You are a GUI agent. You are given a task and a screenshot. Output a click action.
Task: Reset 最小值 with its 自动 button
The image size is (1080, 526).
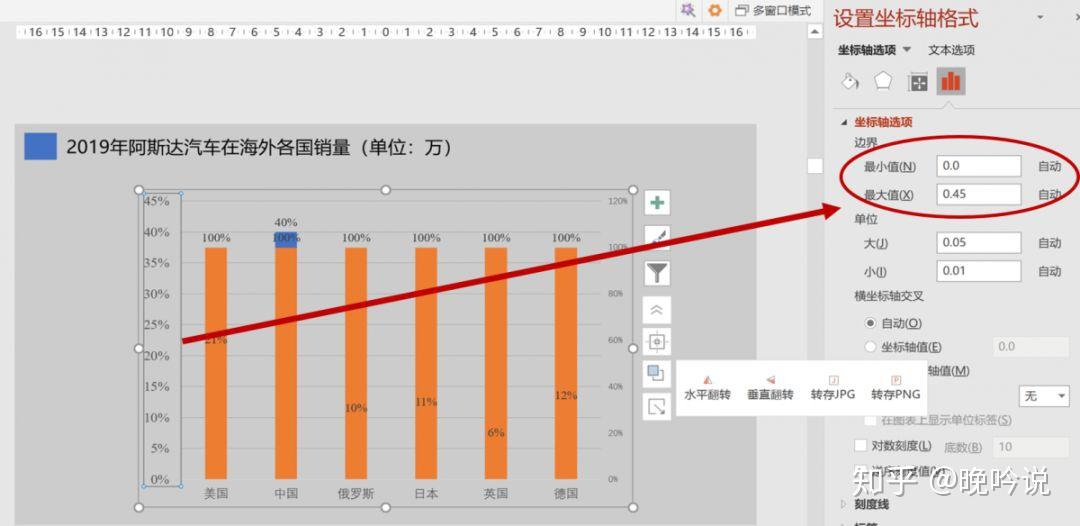1050,166
